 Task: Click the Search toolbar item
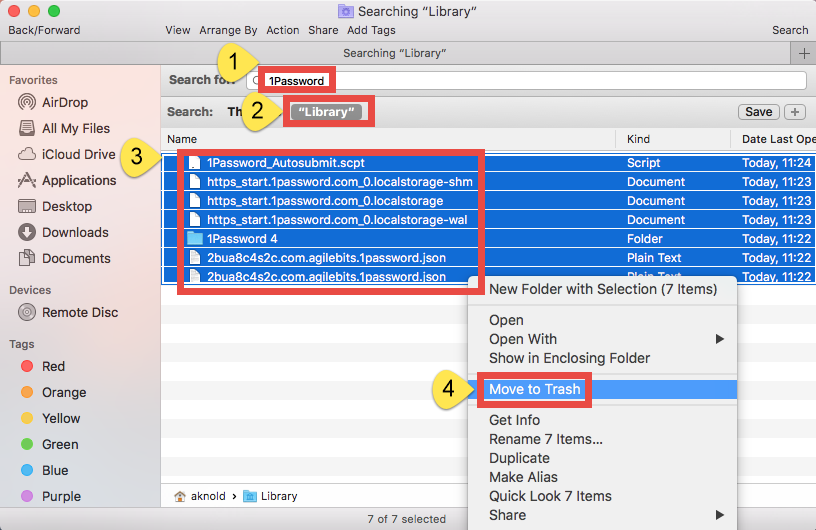point(790,30)
